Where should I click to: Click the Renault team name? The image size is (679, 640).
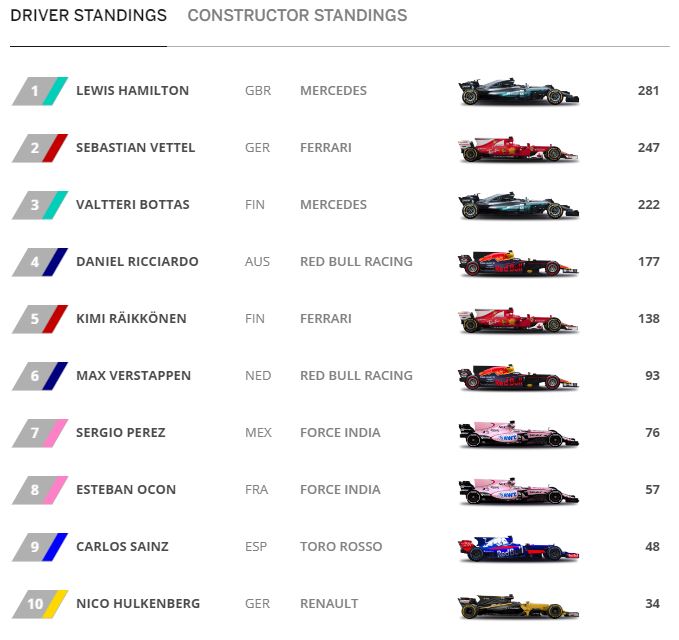(329, 604)
